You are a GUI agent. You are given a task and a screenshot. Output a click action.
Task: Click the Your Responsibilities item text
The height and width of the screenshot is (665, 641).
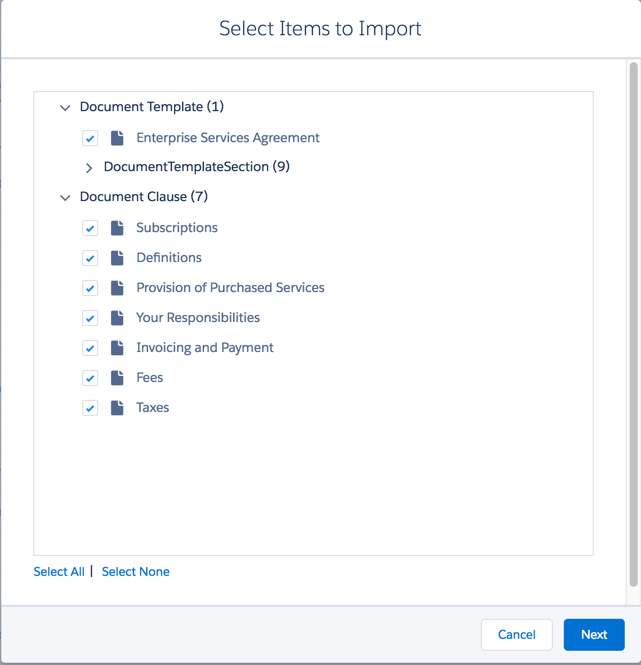(x=198, y=318)
